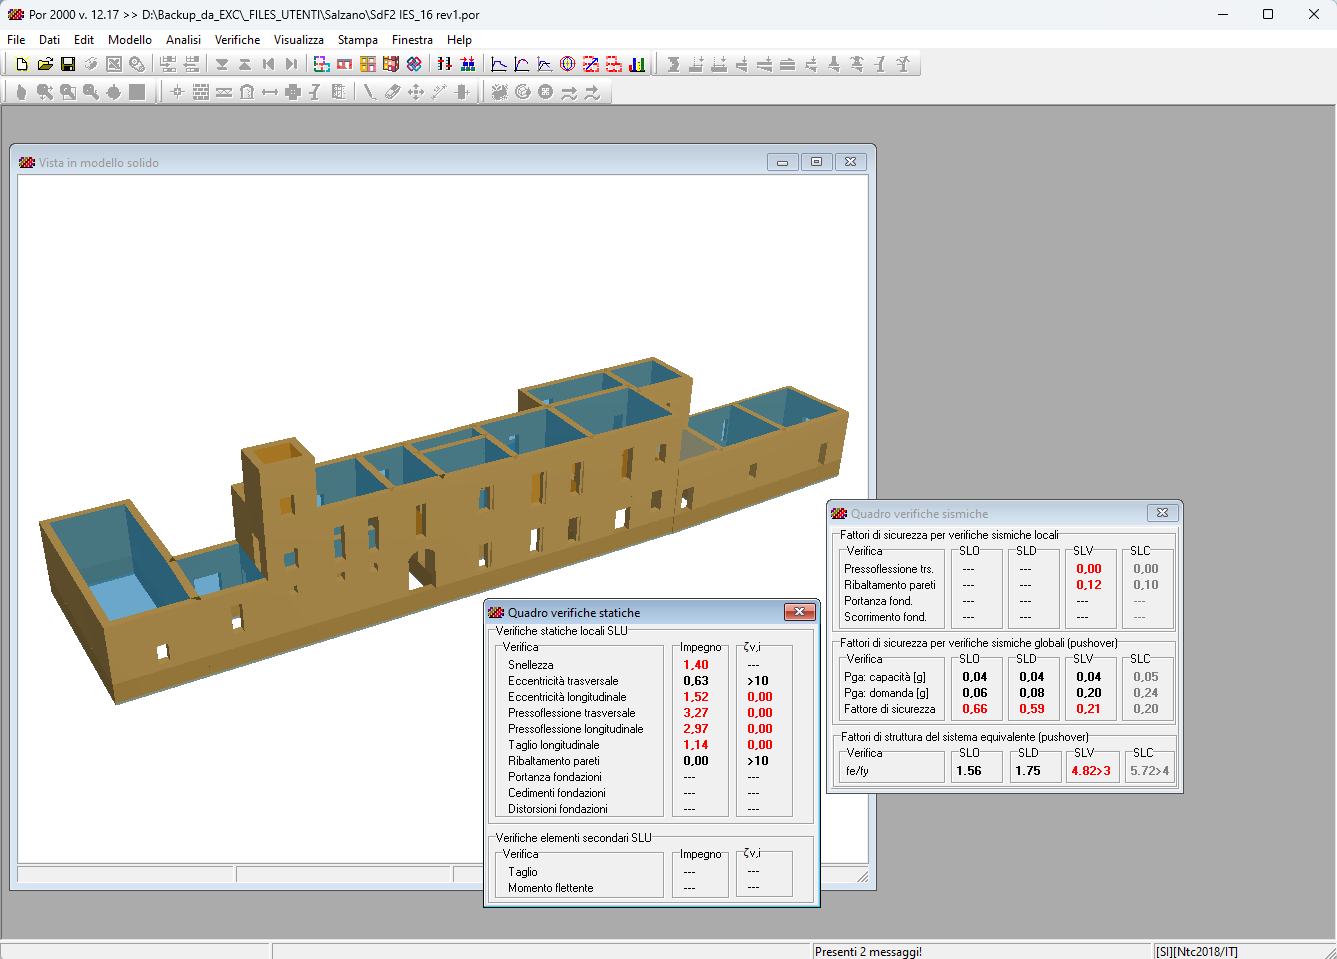The height and width of the screenshot is (959, 1337).
Task: Open the Finestra menu
Action: (412, 40)
